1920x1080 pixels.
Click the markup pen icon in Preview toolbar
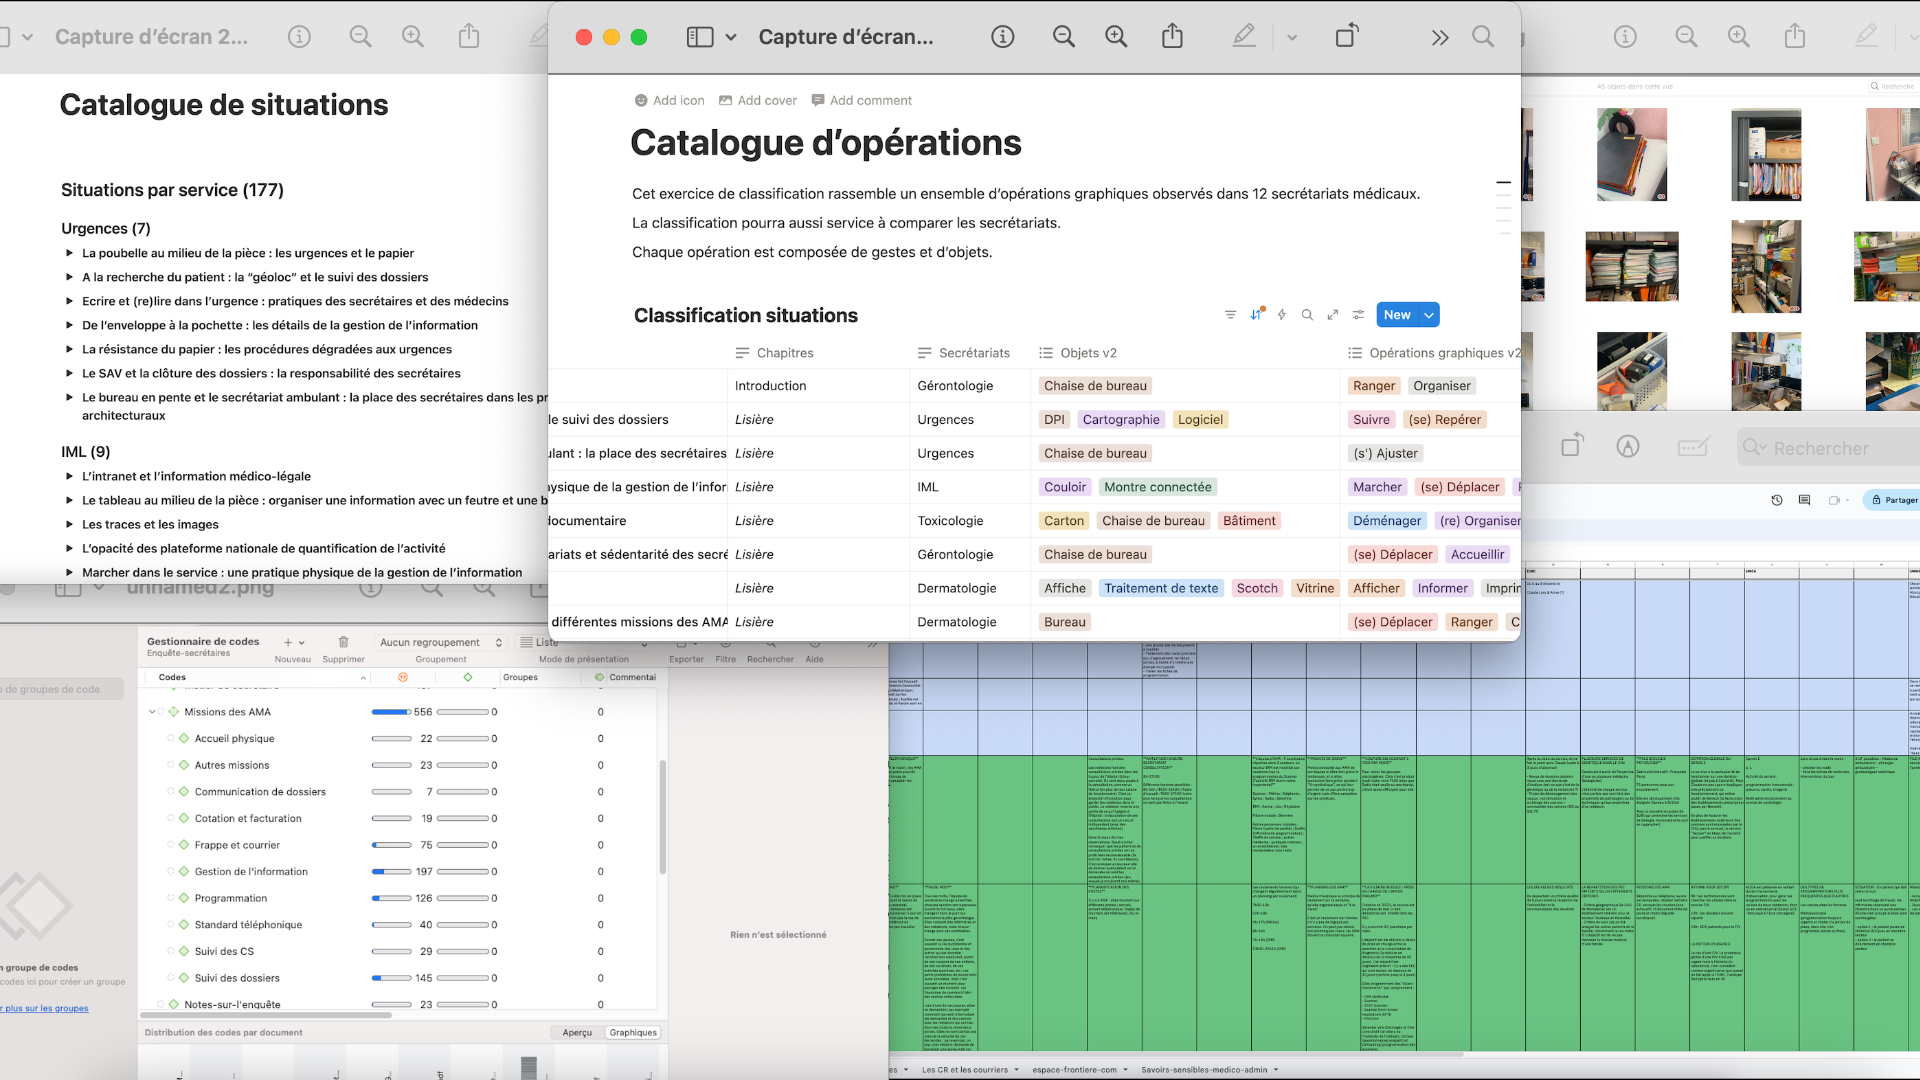[1243, 37]
